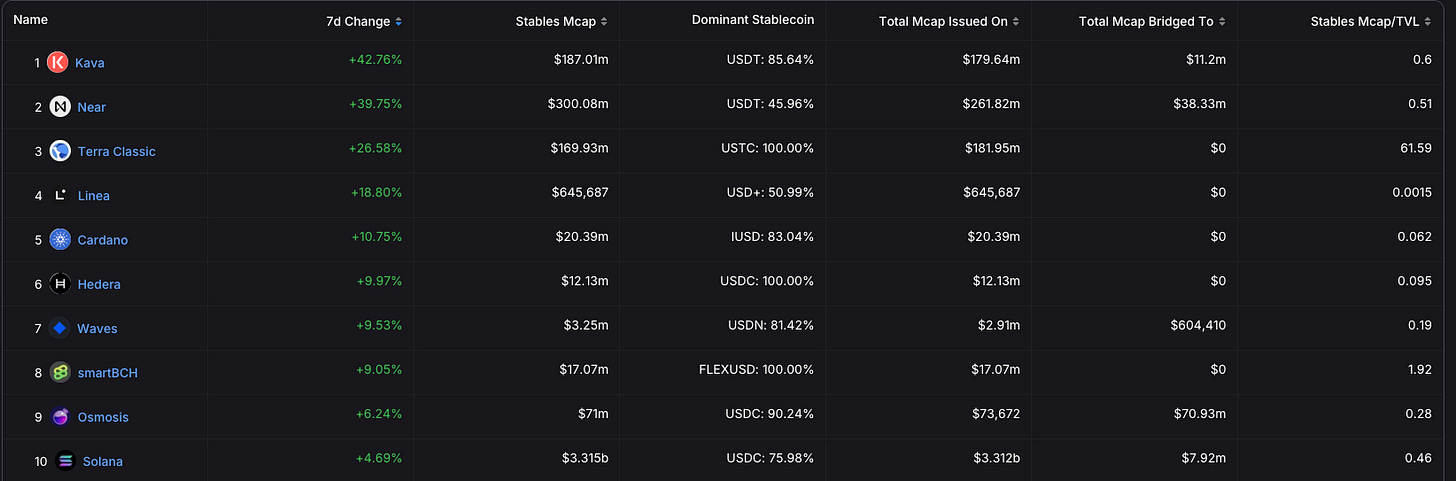Open the Solana chain link
The image size is (1456, 481).
click(104, 461)
